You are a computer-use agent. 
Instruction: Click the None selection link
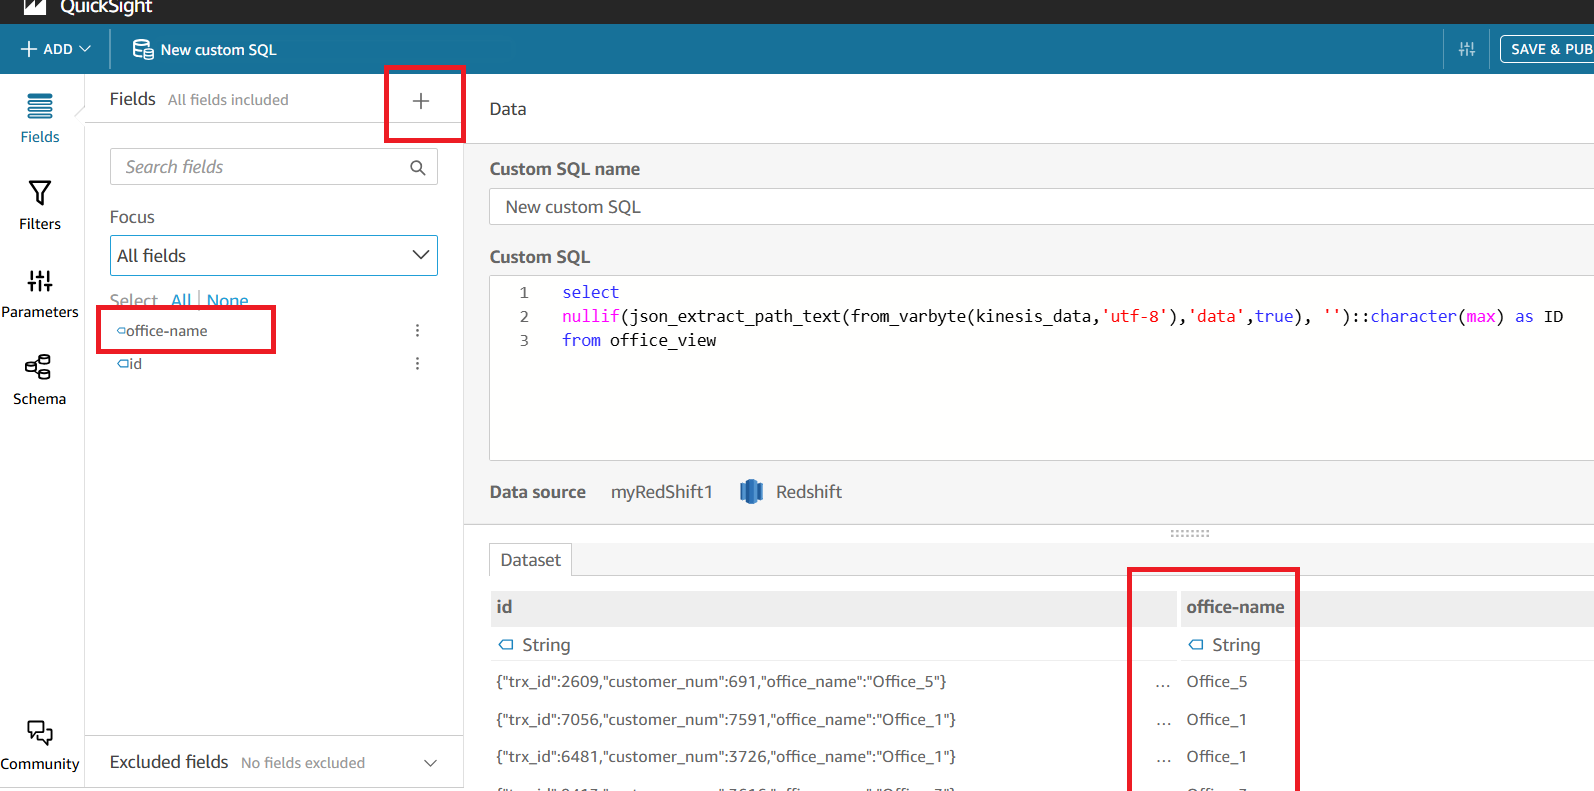click(227, 300)
